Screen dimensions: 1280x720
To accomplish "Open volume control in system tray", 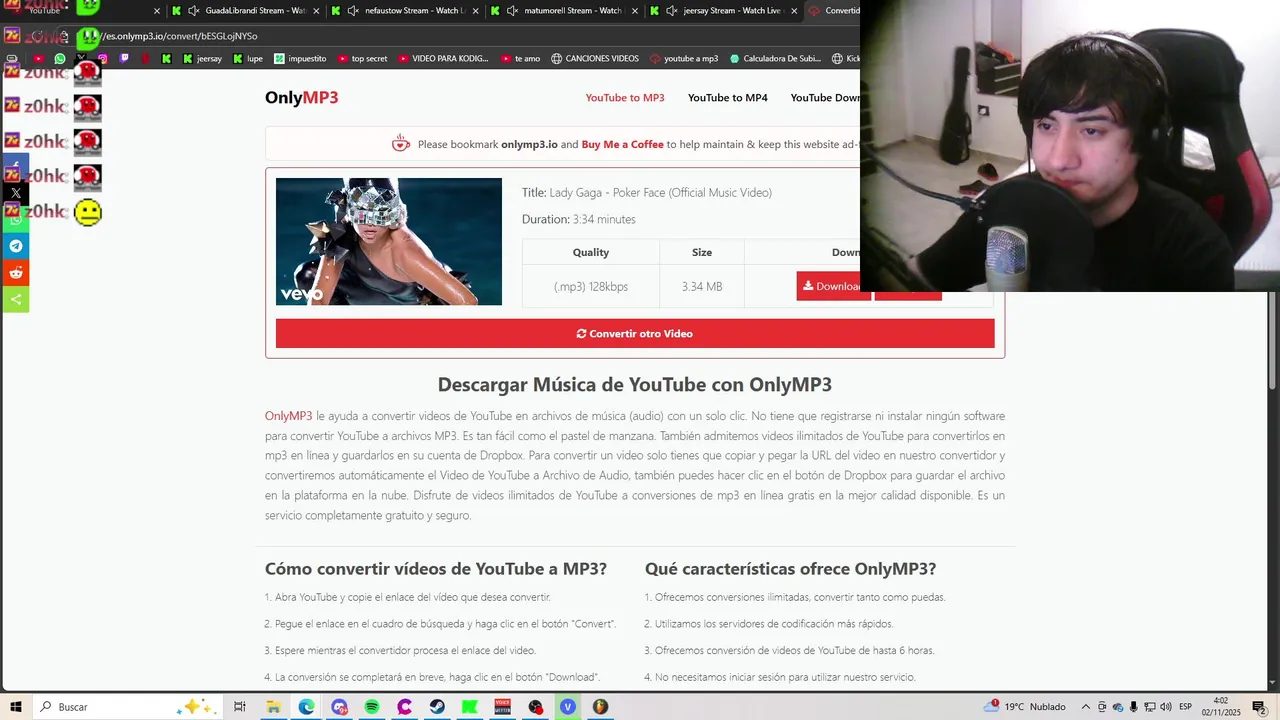I will point(1166,707).
